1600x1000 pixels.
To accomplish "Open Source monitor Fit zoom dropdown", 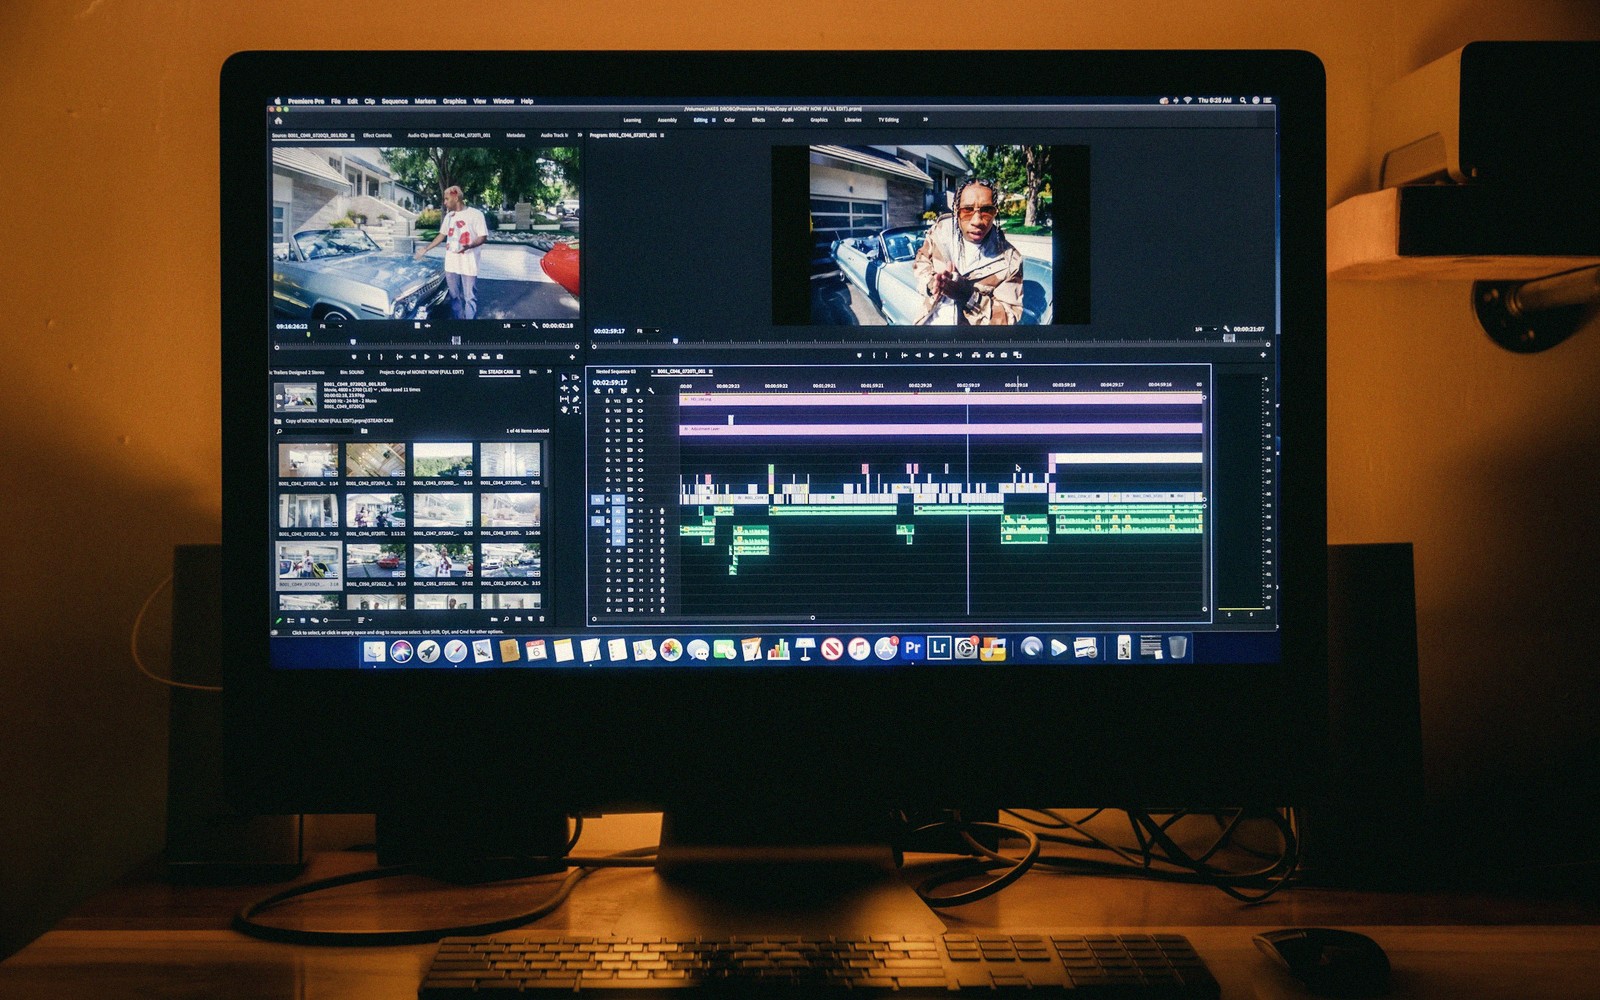I will pyautogui.click(x=330, y=326).
